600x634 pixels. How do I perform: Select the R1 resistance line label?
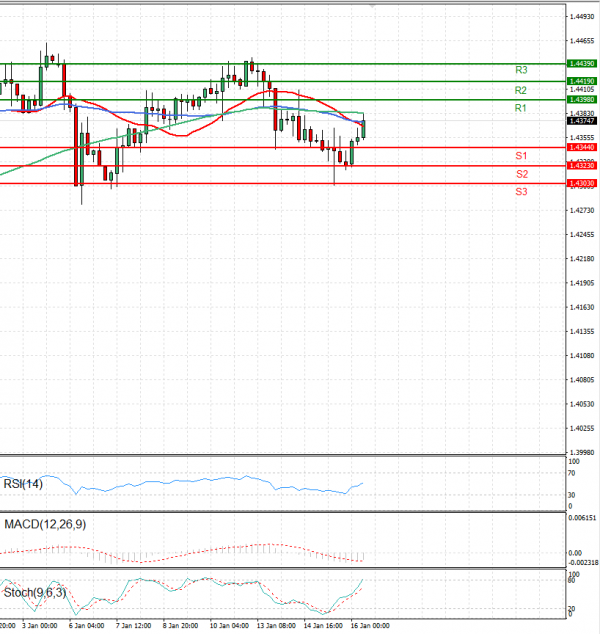(521, 108)
